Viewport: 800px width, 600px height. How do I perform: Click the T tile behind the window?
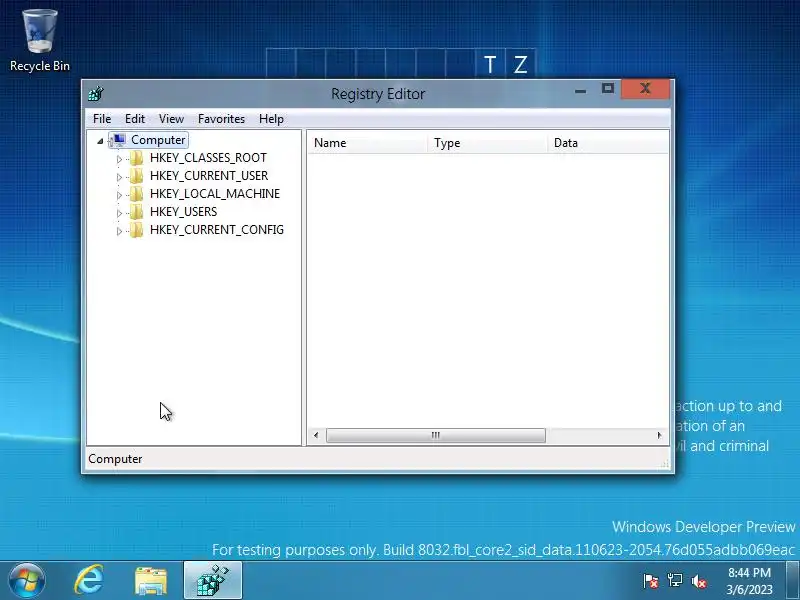click(x=490, y=64)
